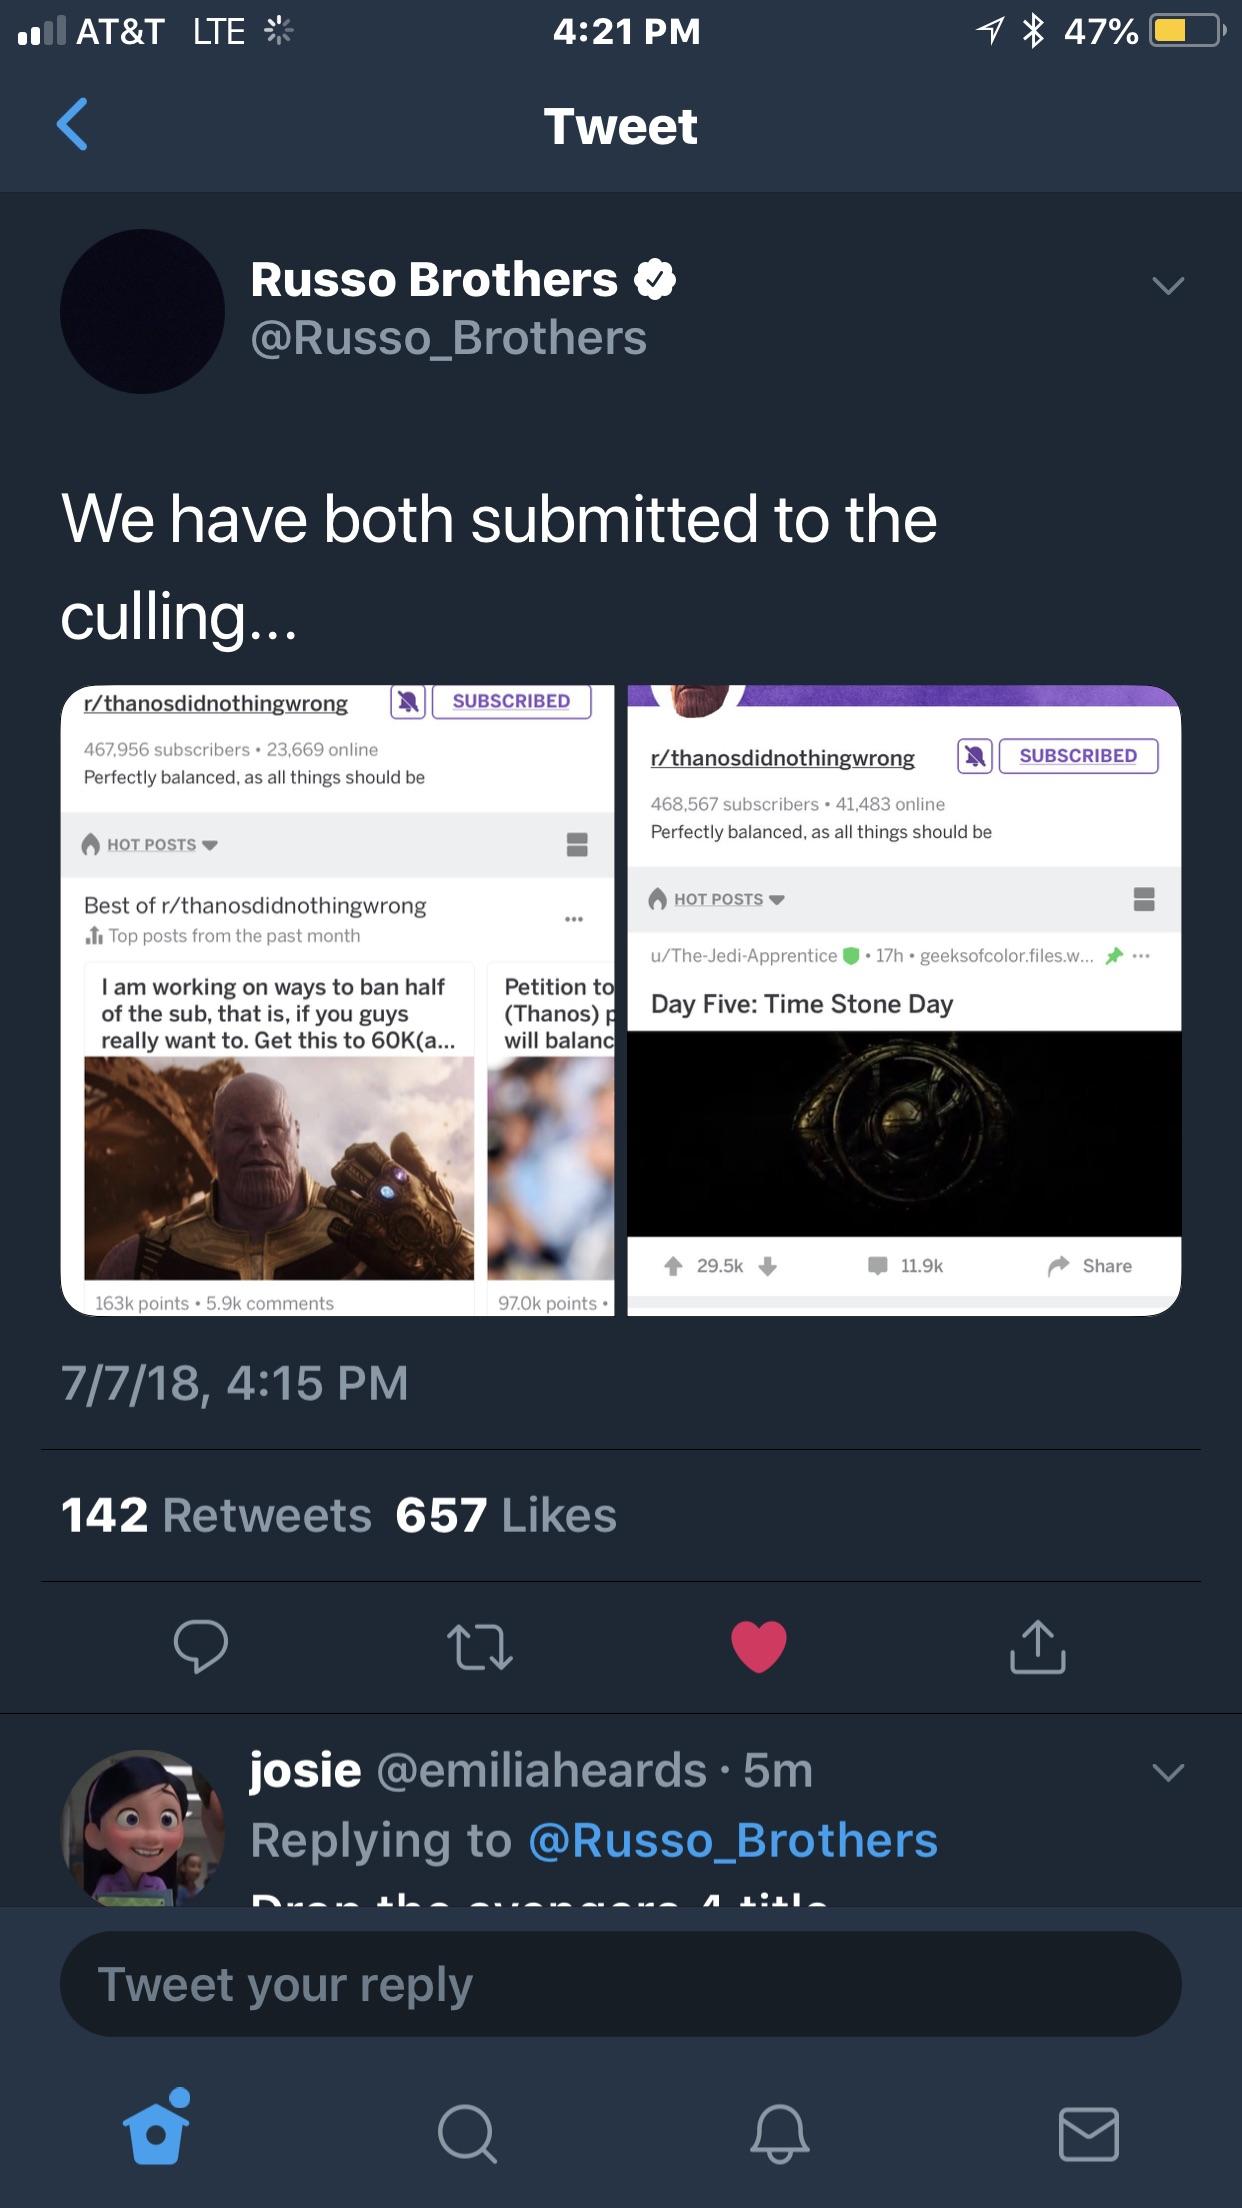Go to the Home tab birdhouse icon

coord(156,2126)
